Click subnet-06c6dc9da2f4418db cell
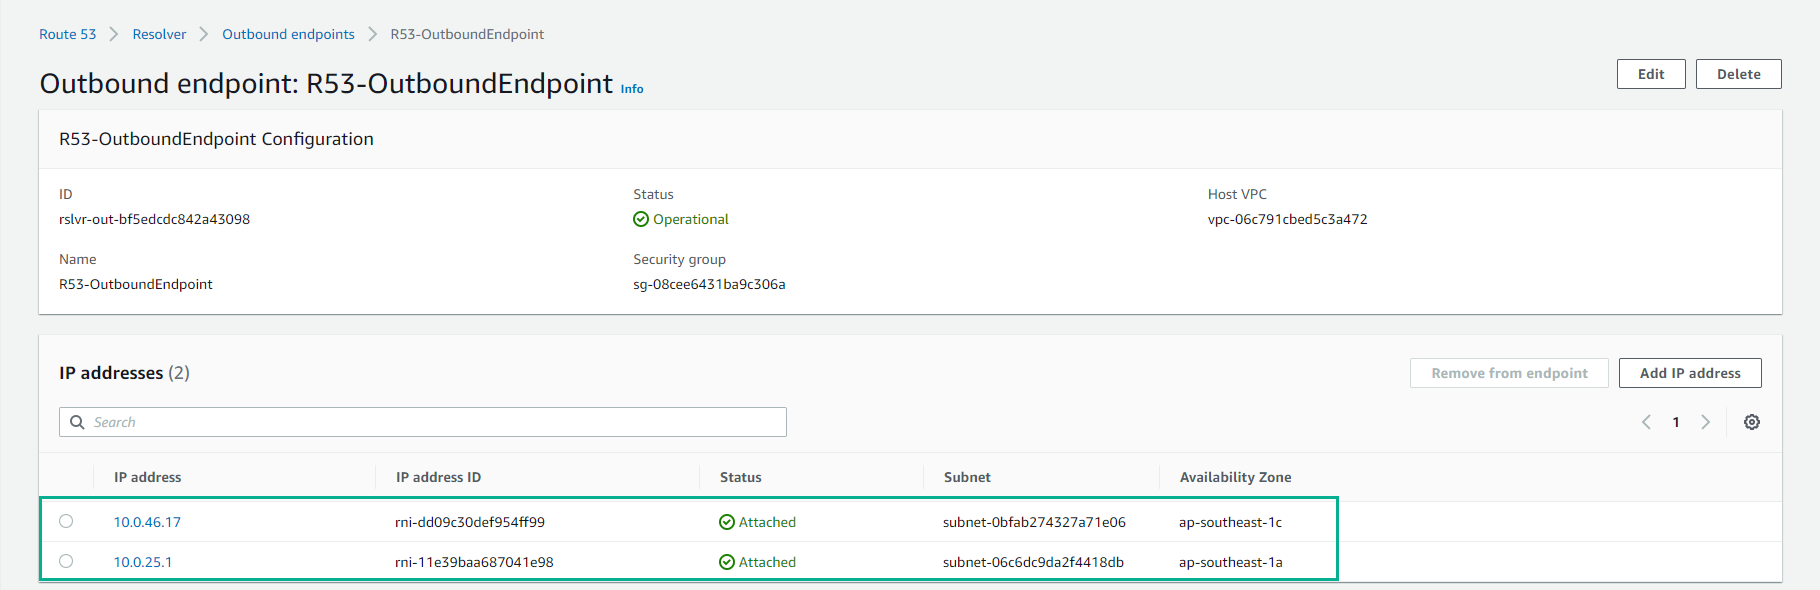 point(1033,562)
